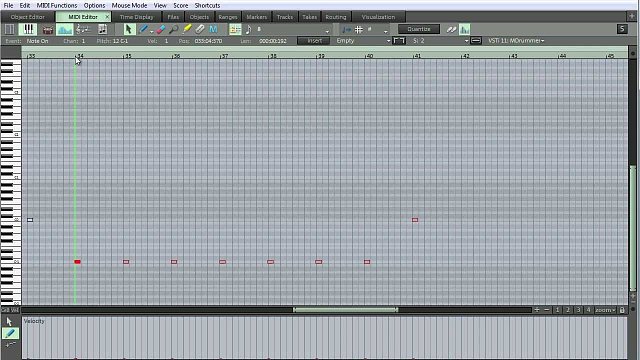Select the velocity lane pencil tool
Screen dimensions: 640x360
(10, 333)
